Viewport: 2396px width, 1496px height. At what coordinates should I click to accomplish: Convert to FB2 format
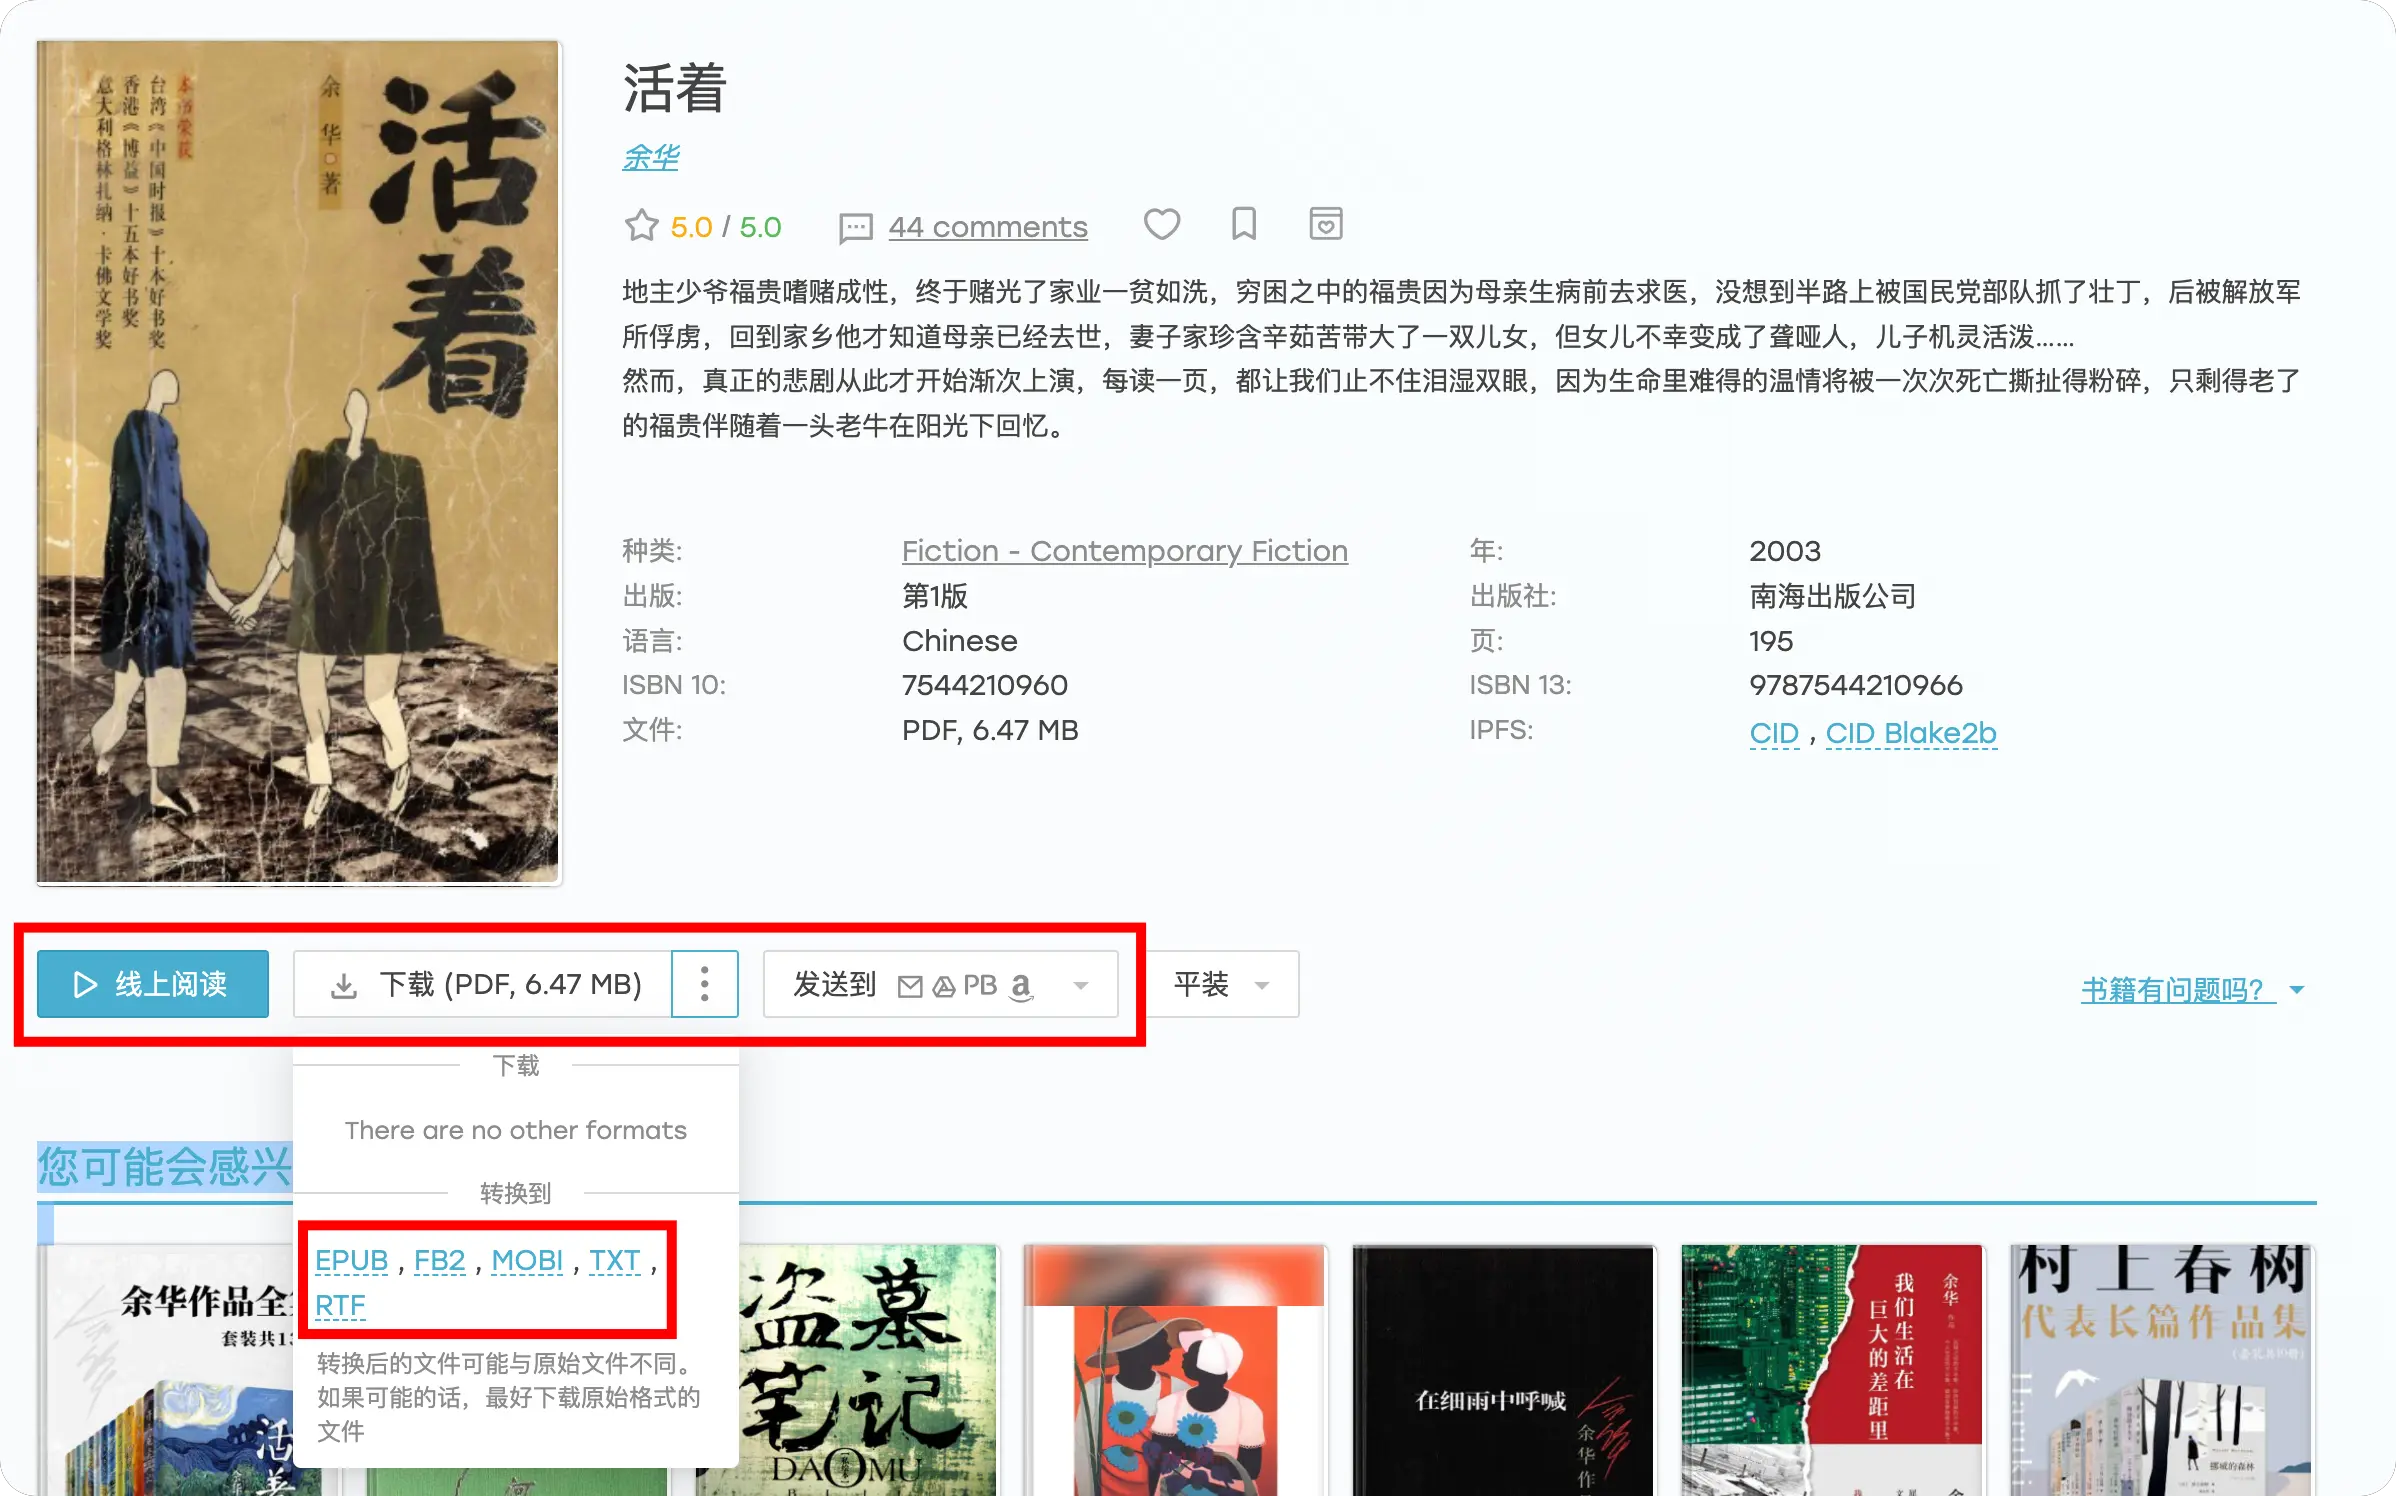pyautogui.click(x=439, y=1260)
